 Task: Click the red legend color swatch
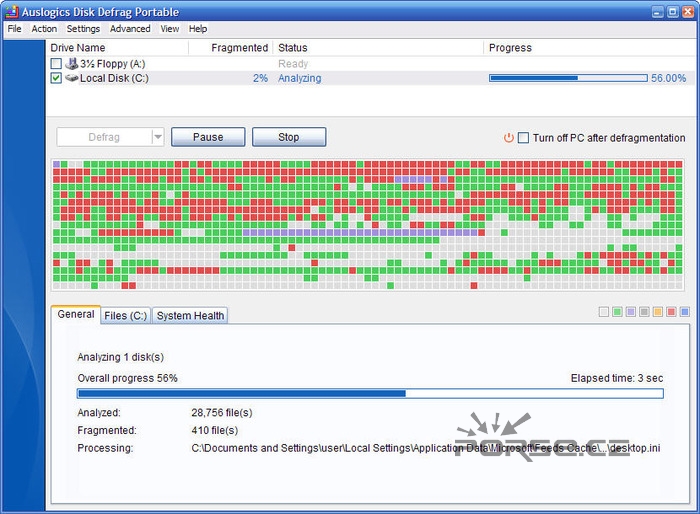click(x=671, y=312)
